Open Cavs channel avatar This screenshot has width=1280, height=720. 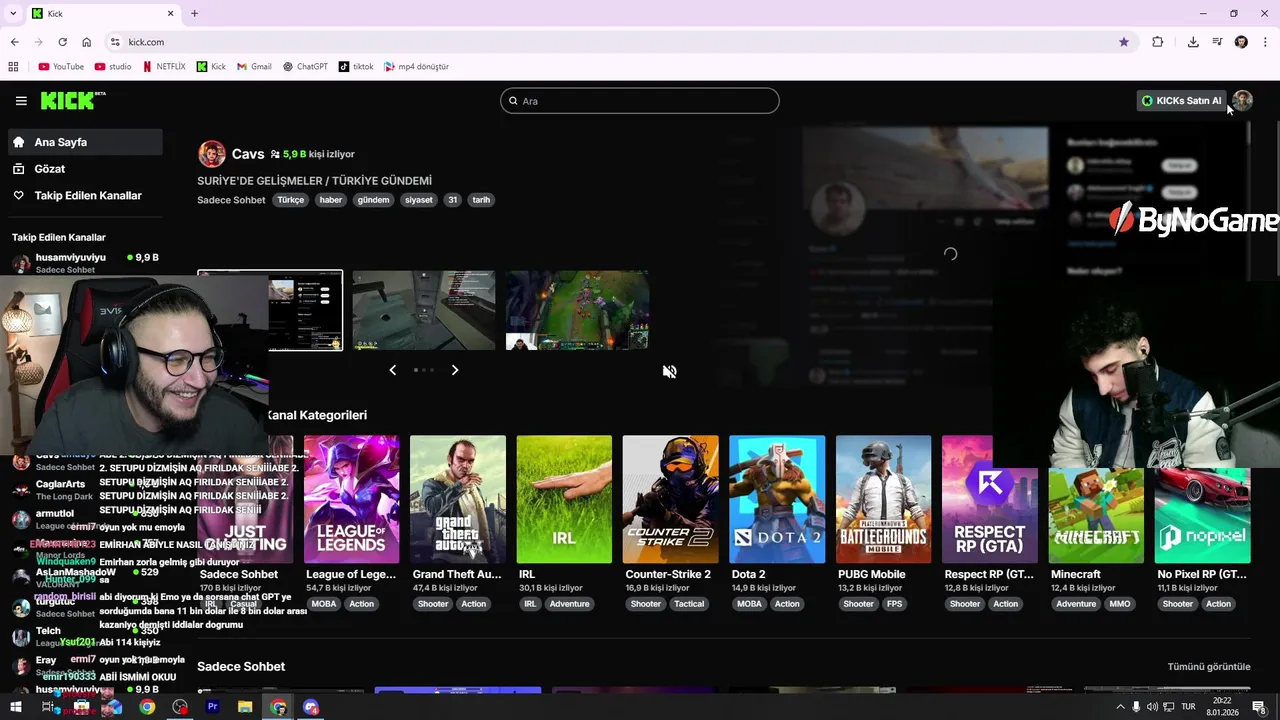click(211, 154)
